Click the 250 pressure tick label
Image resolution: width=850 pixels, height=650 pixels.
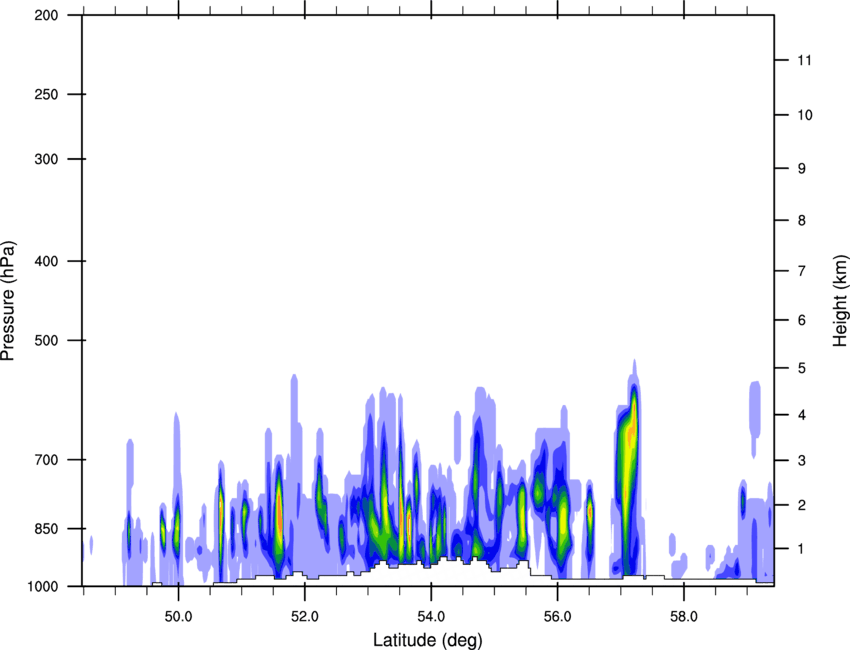tap(46, 94)
